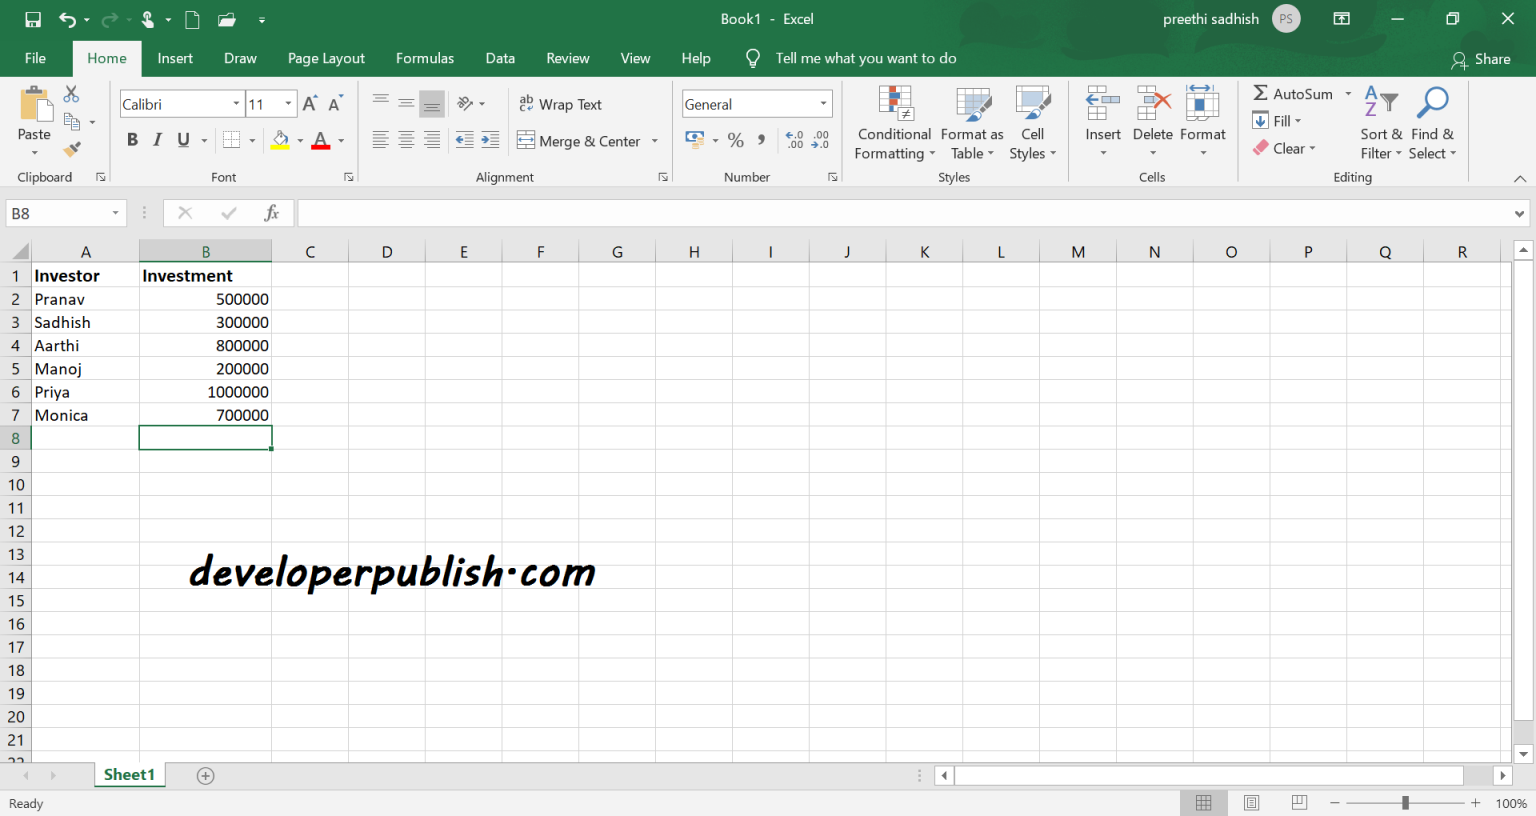Click the AutoSum button
Viewport: 1536px width, 816px height.
pyautogui.click(x=1292, y=93)
